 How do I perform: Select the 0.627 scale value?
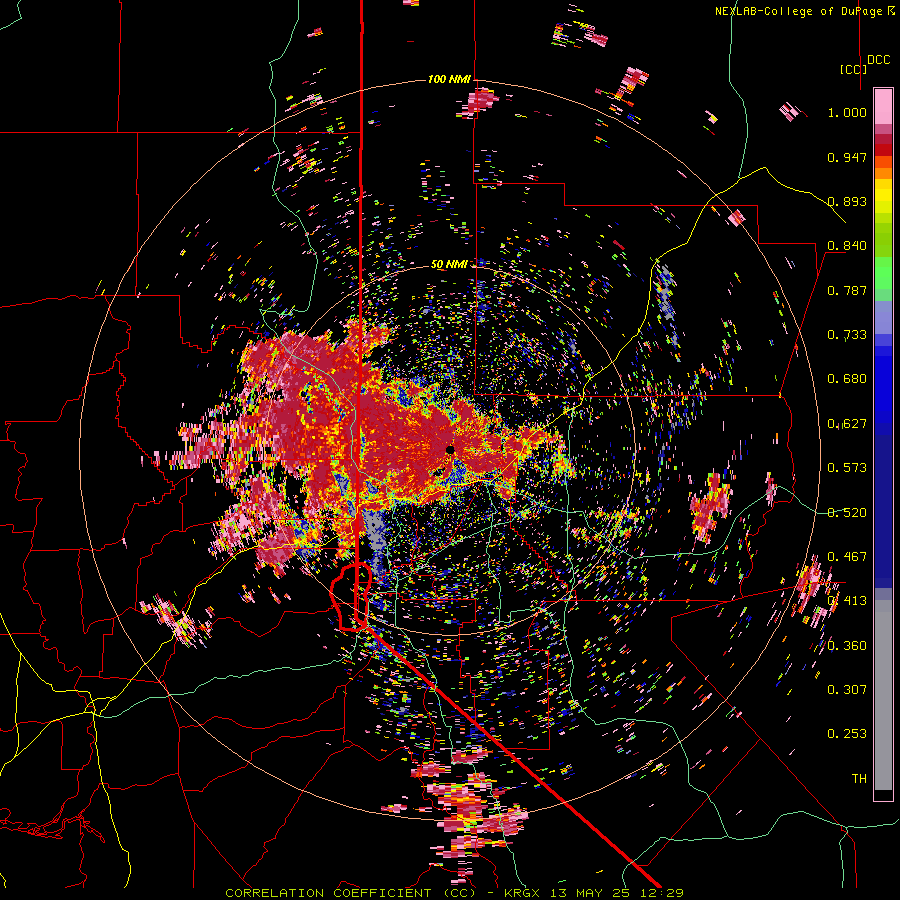[x=847, y=424]
